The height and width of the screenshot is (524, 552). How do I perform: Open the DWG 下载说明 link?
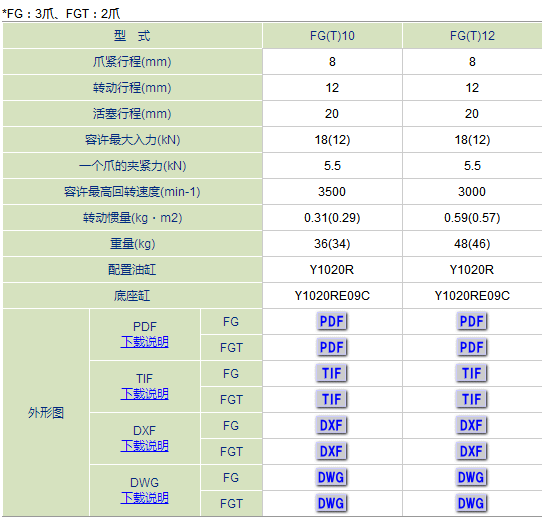click(x=145, y=498)
